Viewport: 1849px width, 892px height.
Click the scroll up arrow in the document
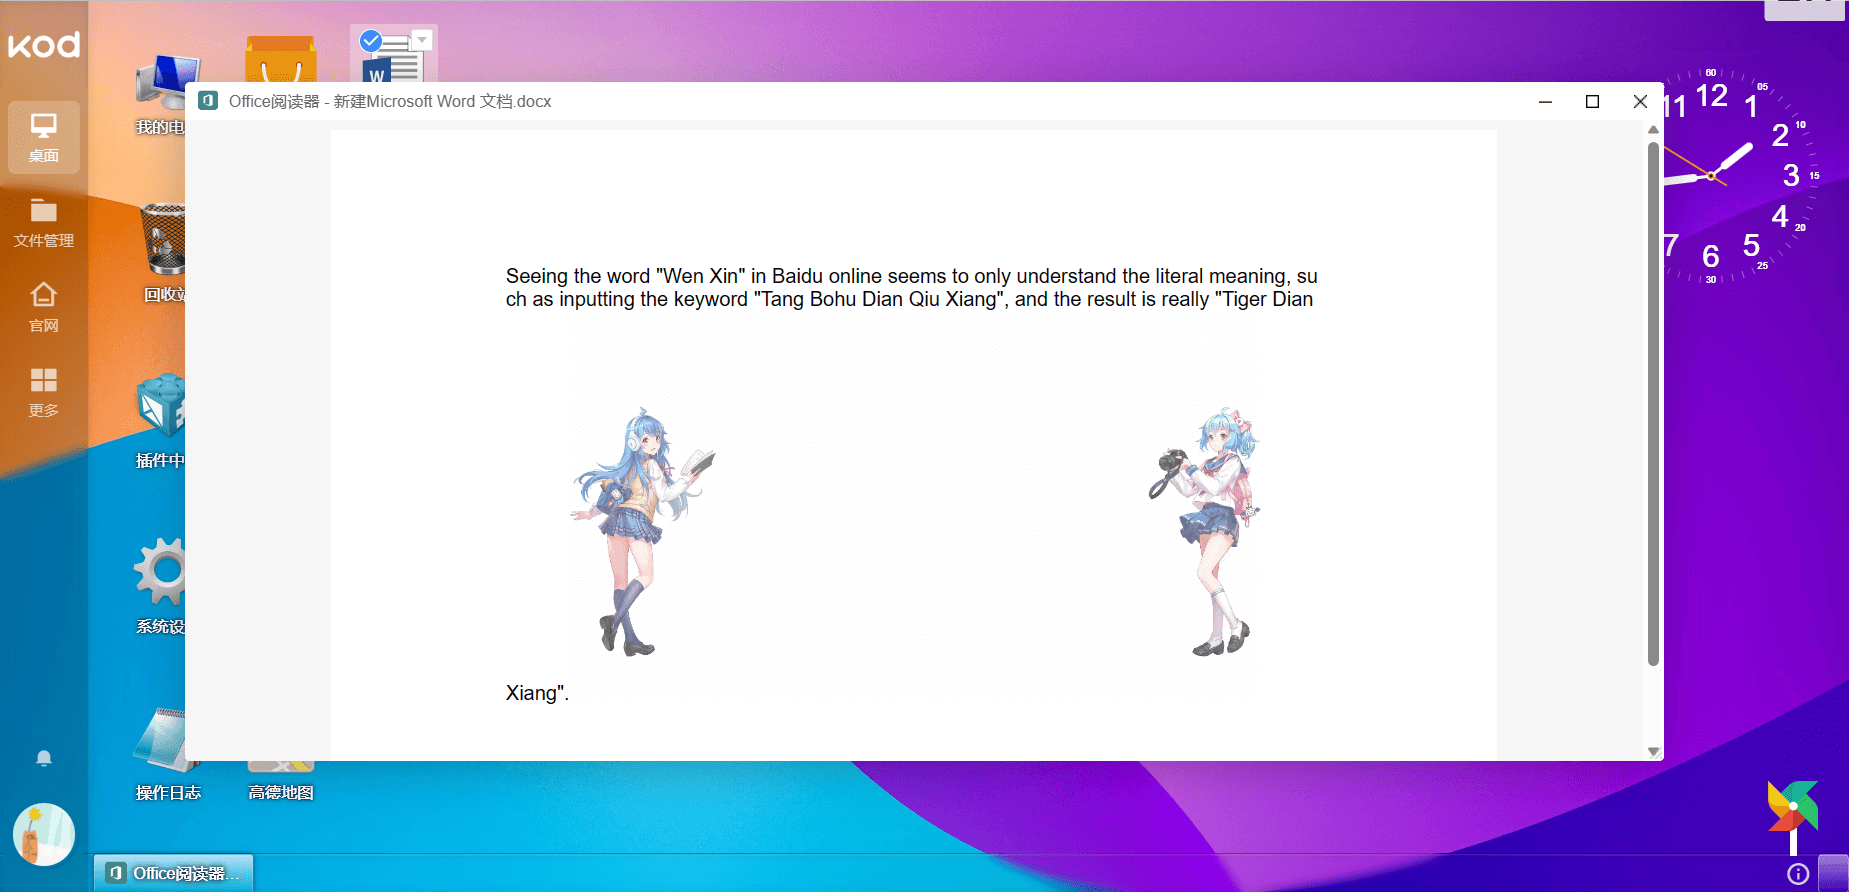(1653, 130)
